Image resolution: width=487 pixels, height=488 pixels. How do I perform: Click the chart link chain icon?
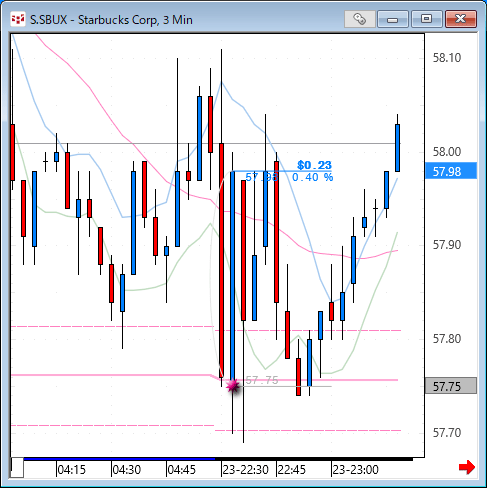tap(359, 19)
